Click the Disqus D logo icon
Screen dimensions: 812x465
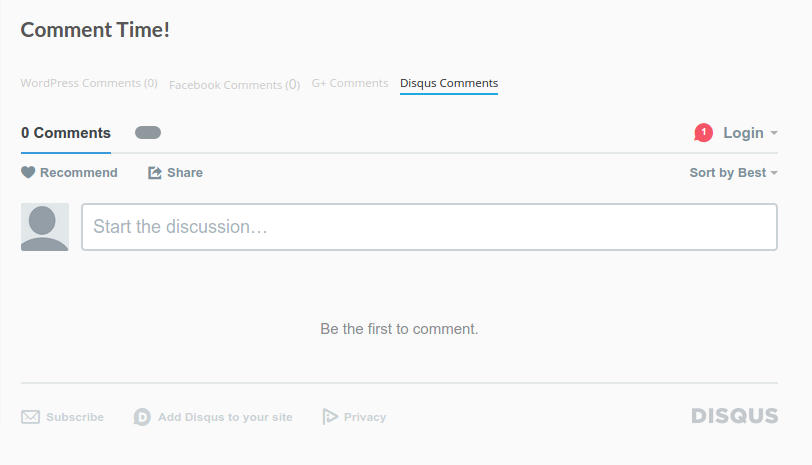click(142, 417)
